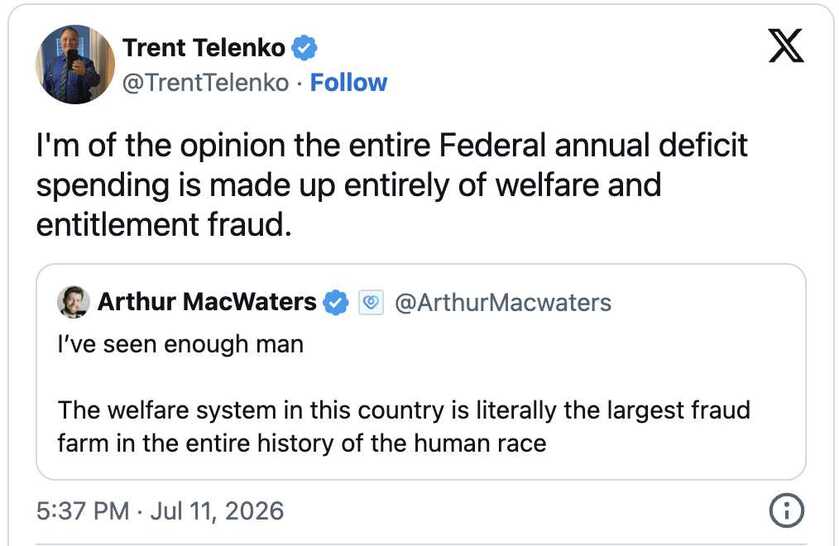Click the affiliate badge beside Arthur MacWaters
Screen dimensions: 839x546
(371, 302)
